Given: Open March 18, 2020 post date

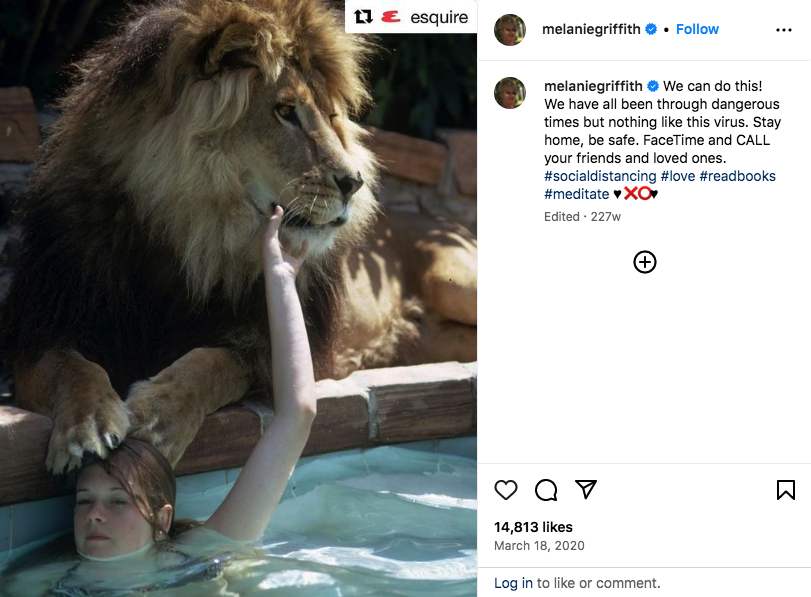Looking at the screenshot, I should [539, 546].
